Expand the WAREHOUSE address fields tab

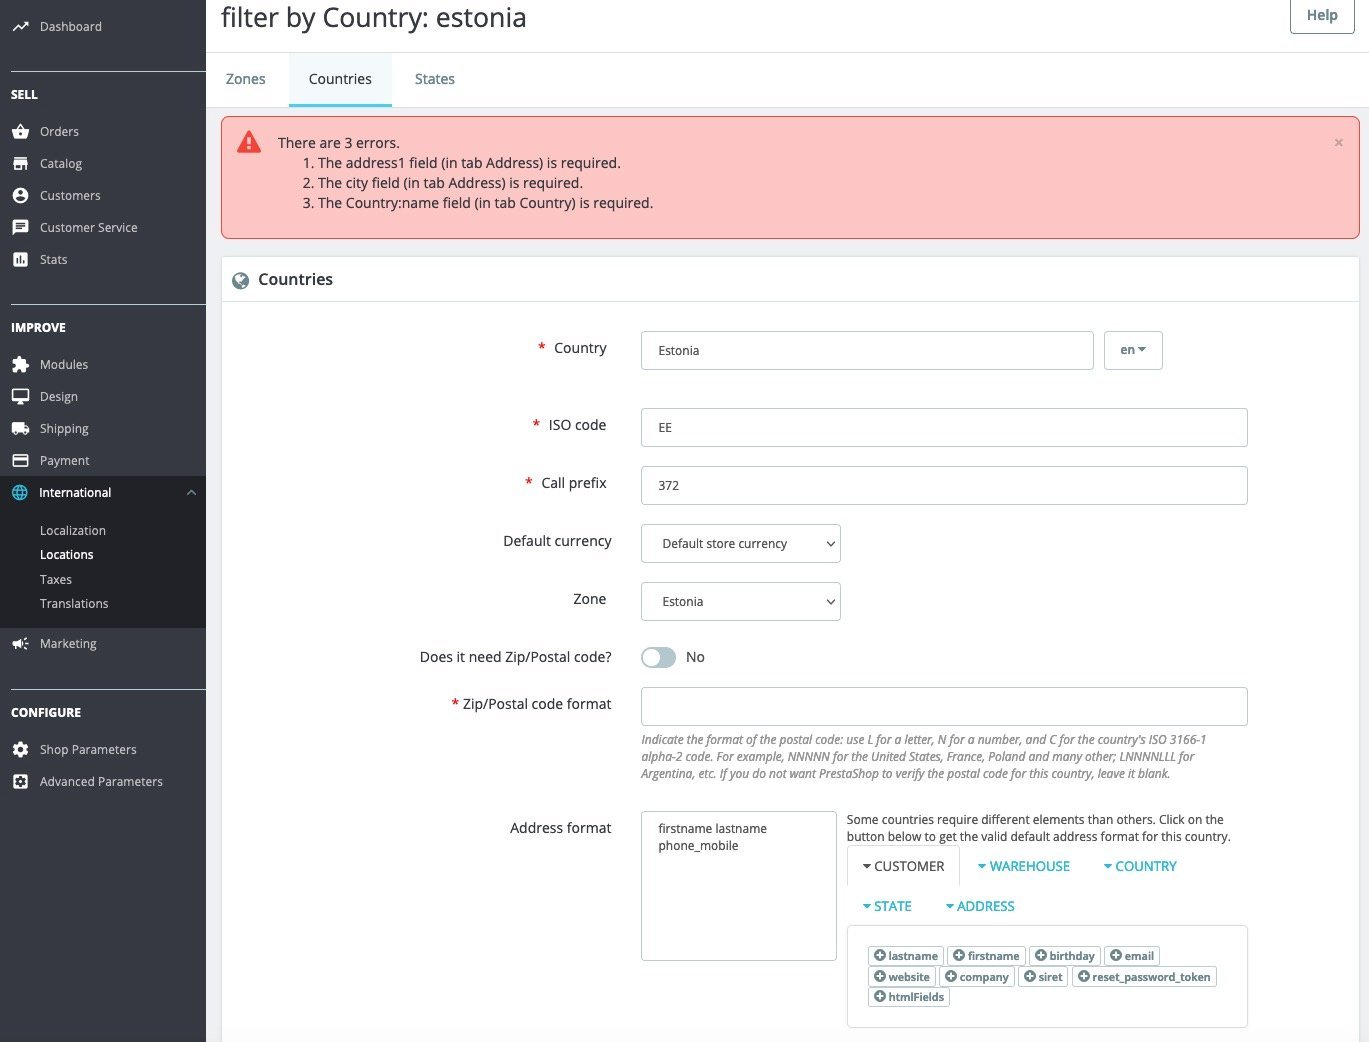pos(1024,867)
